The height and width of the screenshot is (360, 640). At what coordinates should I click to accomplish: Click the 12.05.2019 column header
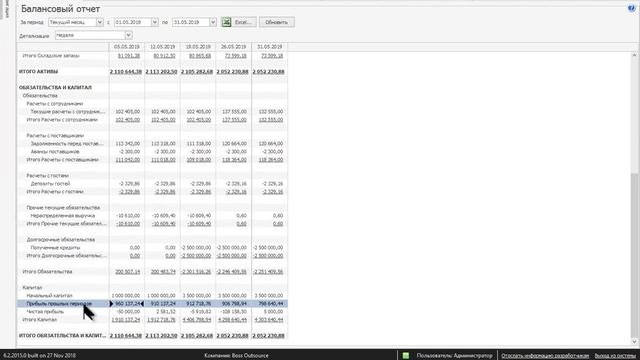162,47
